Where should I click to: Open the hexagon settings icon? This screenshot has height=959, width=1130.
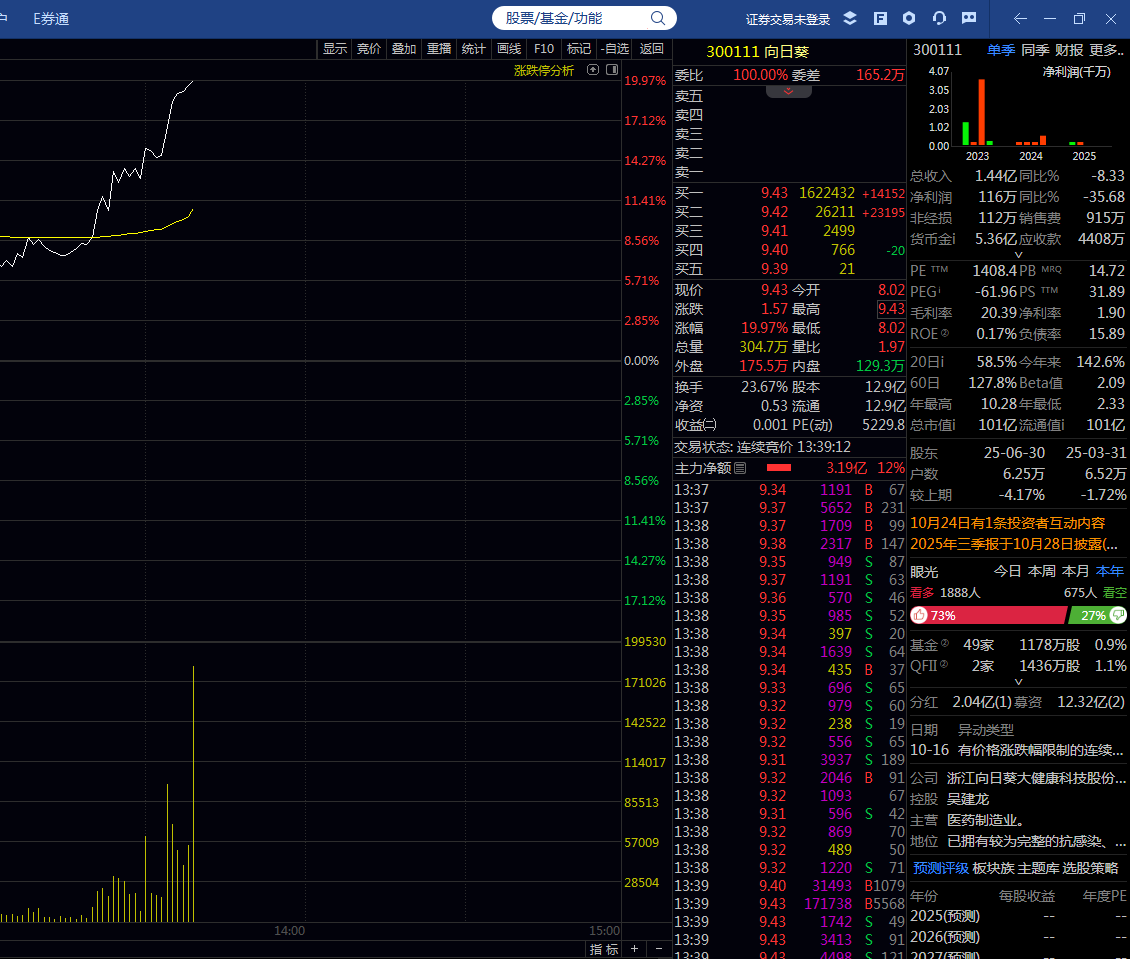point(909,19)
